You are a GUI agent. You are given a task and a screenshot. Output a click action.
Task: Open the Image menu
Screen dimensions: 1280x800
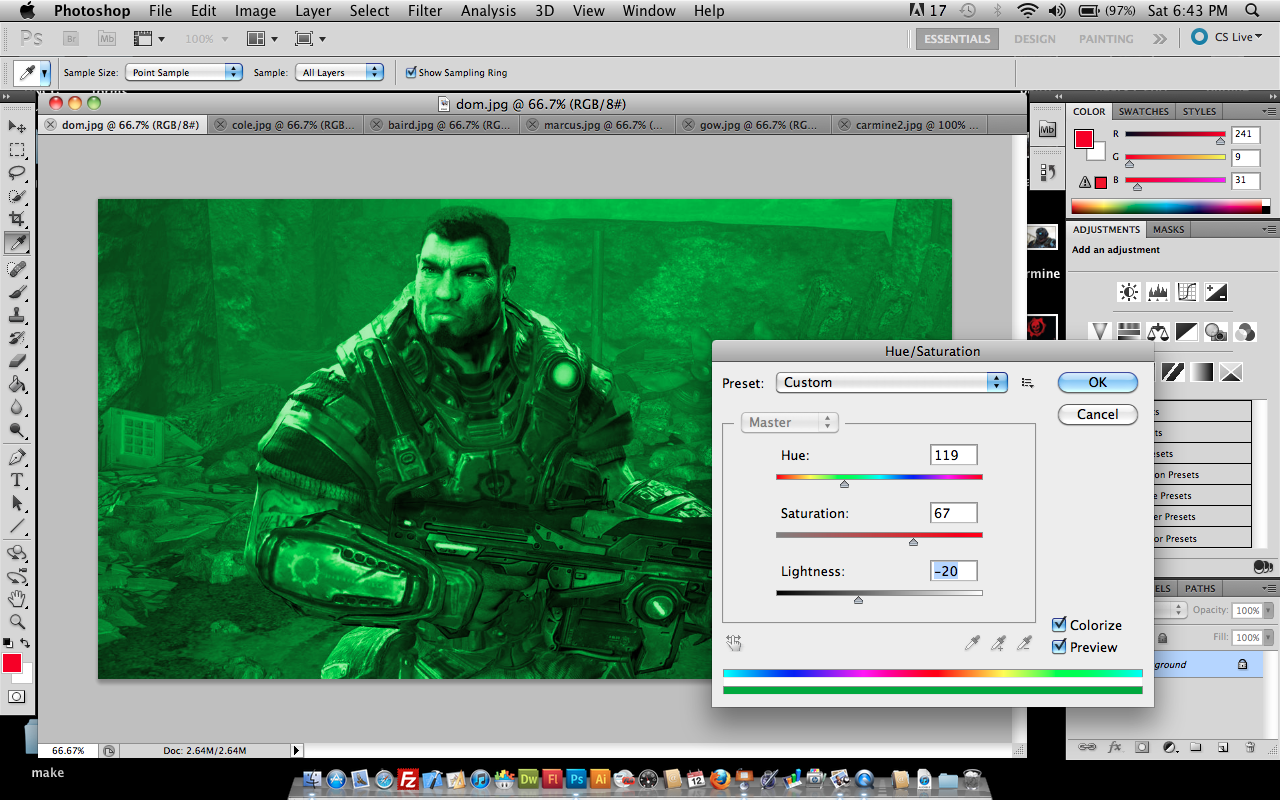pyautogui.click(x=255, y=11)
